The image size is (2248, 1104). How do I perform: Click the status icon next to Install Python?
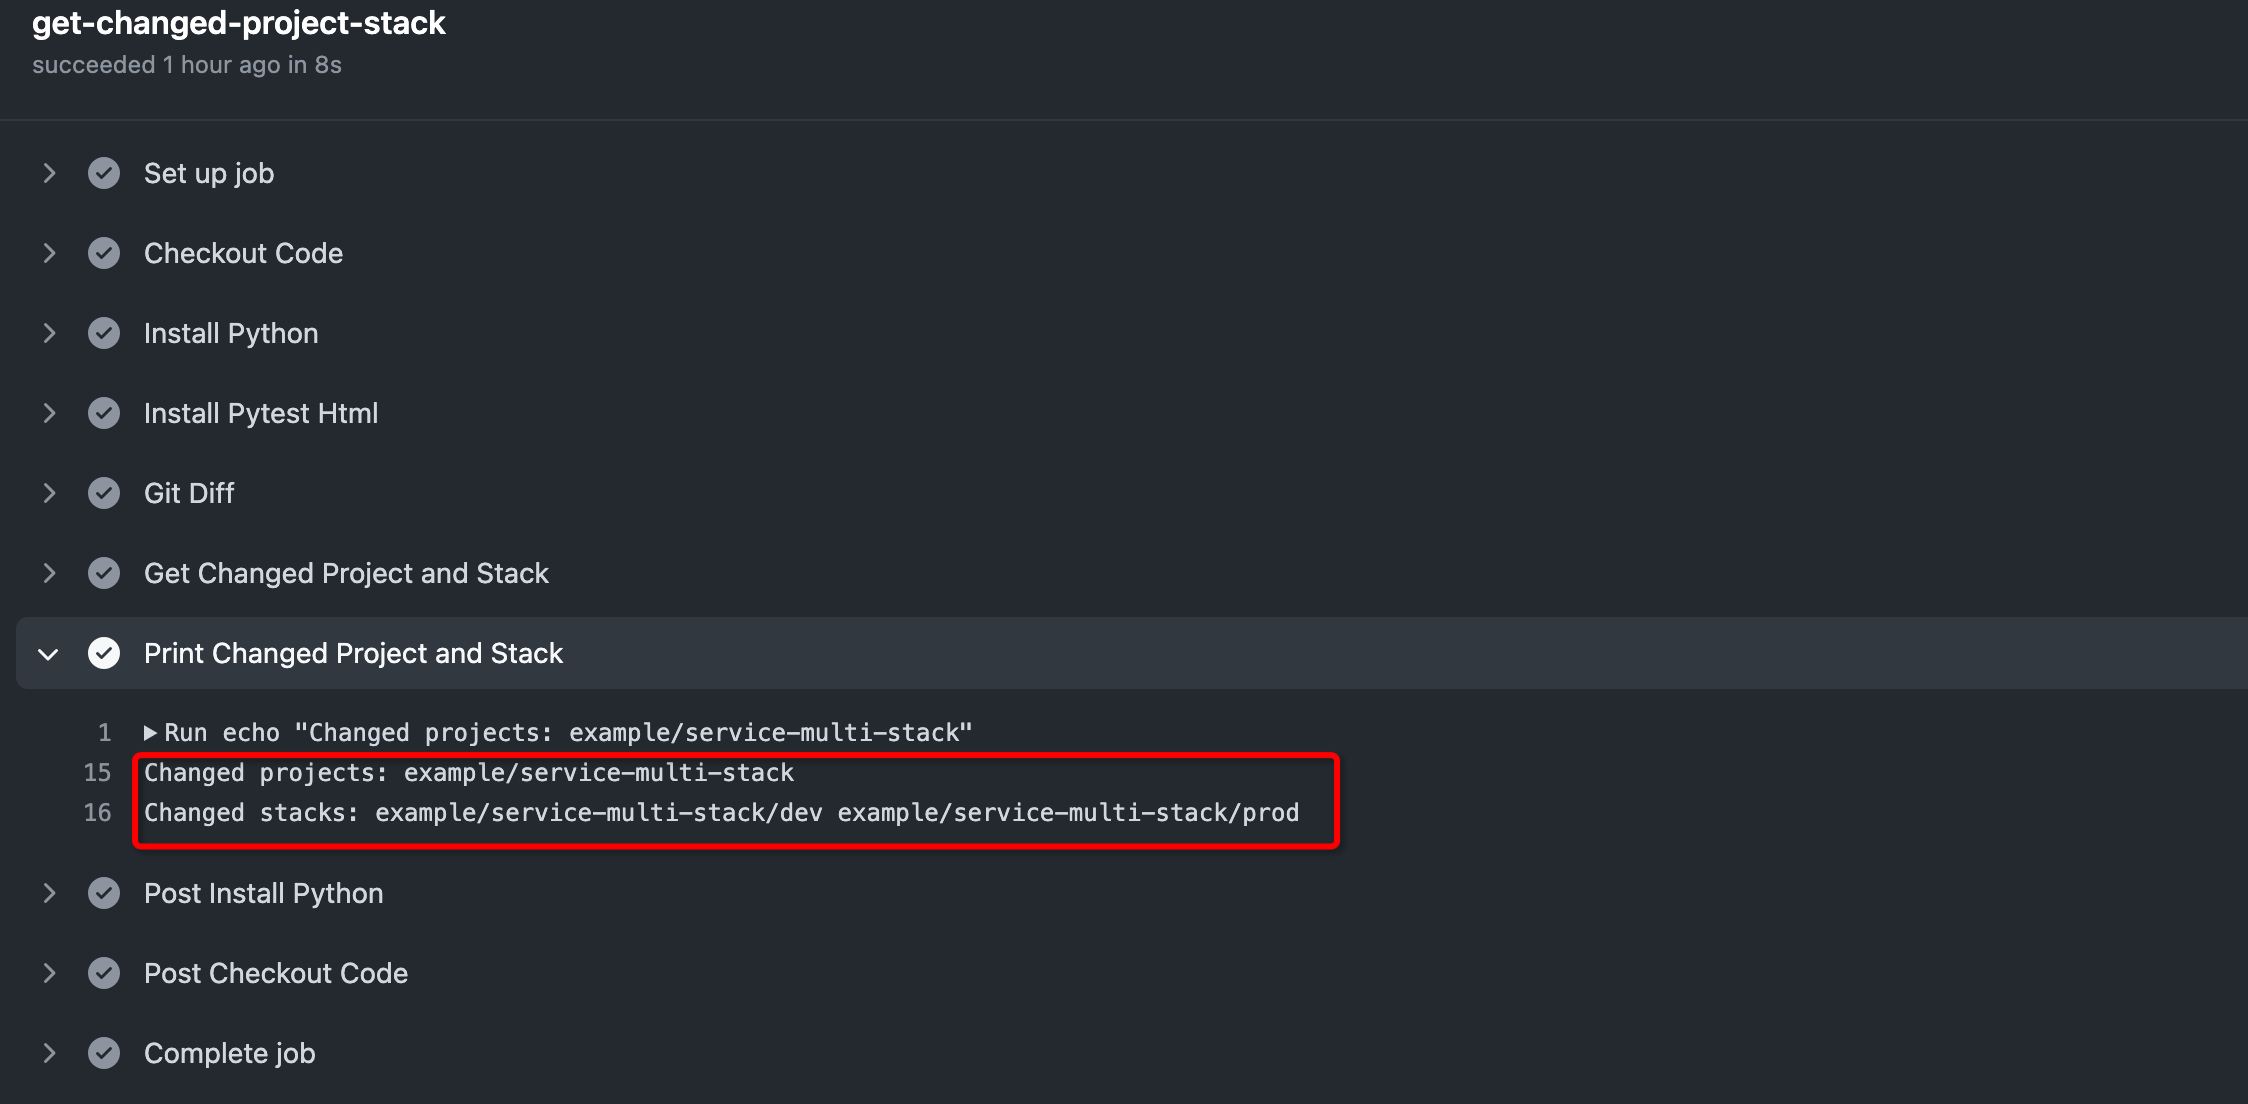click(x=104, y=333)
